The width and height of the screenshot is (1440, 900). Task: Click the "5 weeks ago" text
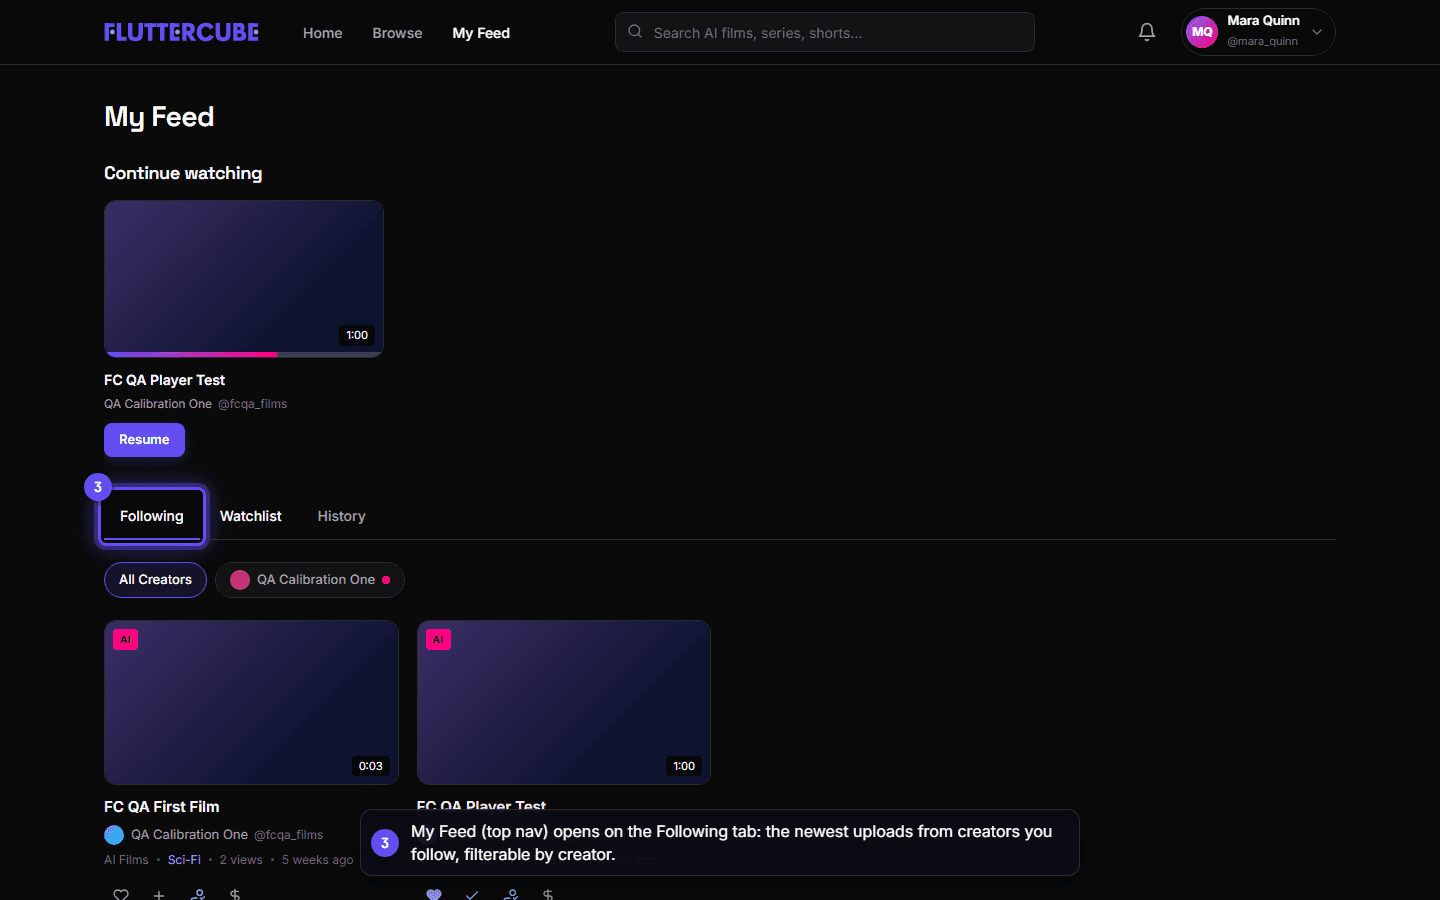coord(317,860)
